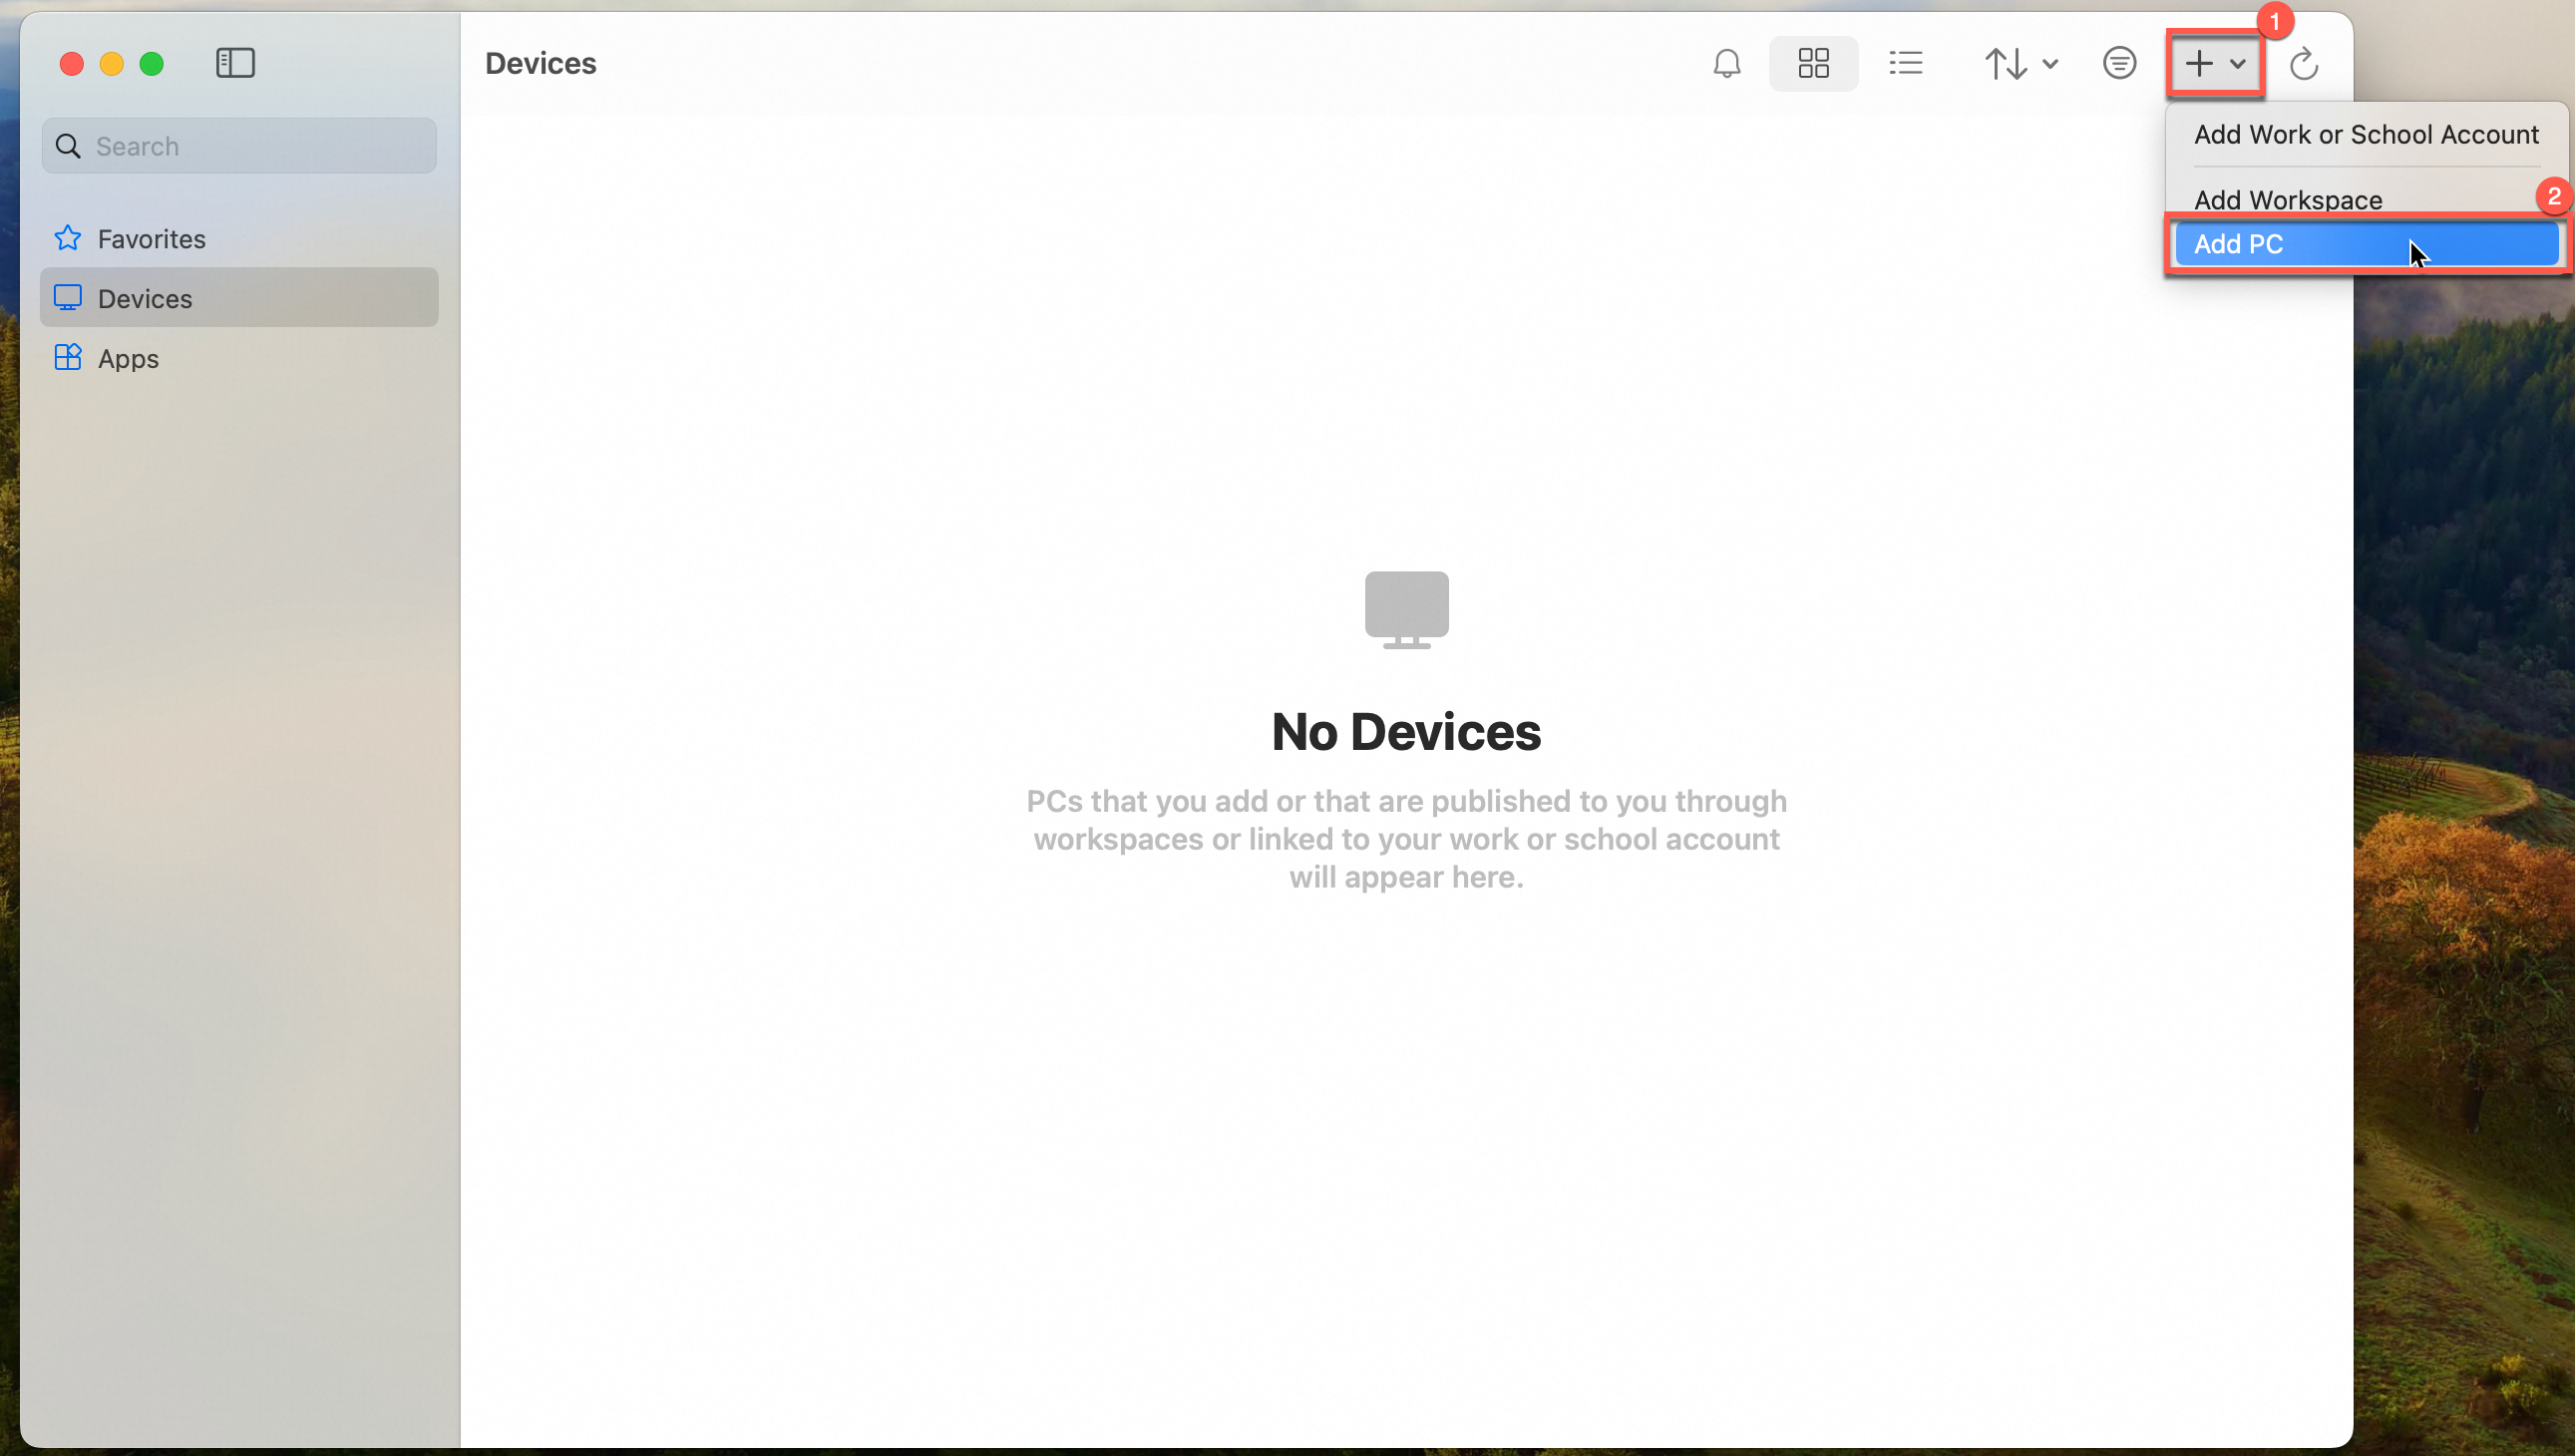
Task: Switch to list view layout
Action: pyautogui.click(x=1905, y=64)
